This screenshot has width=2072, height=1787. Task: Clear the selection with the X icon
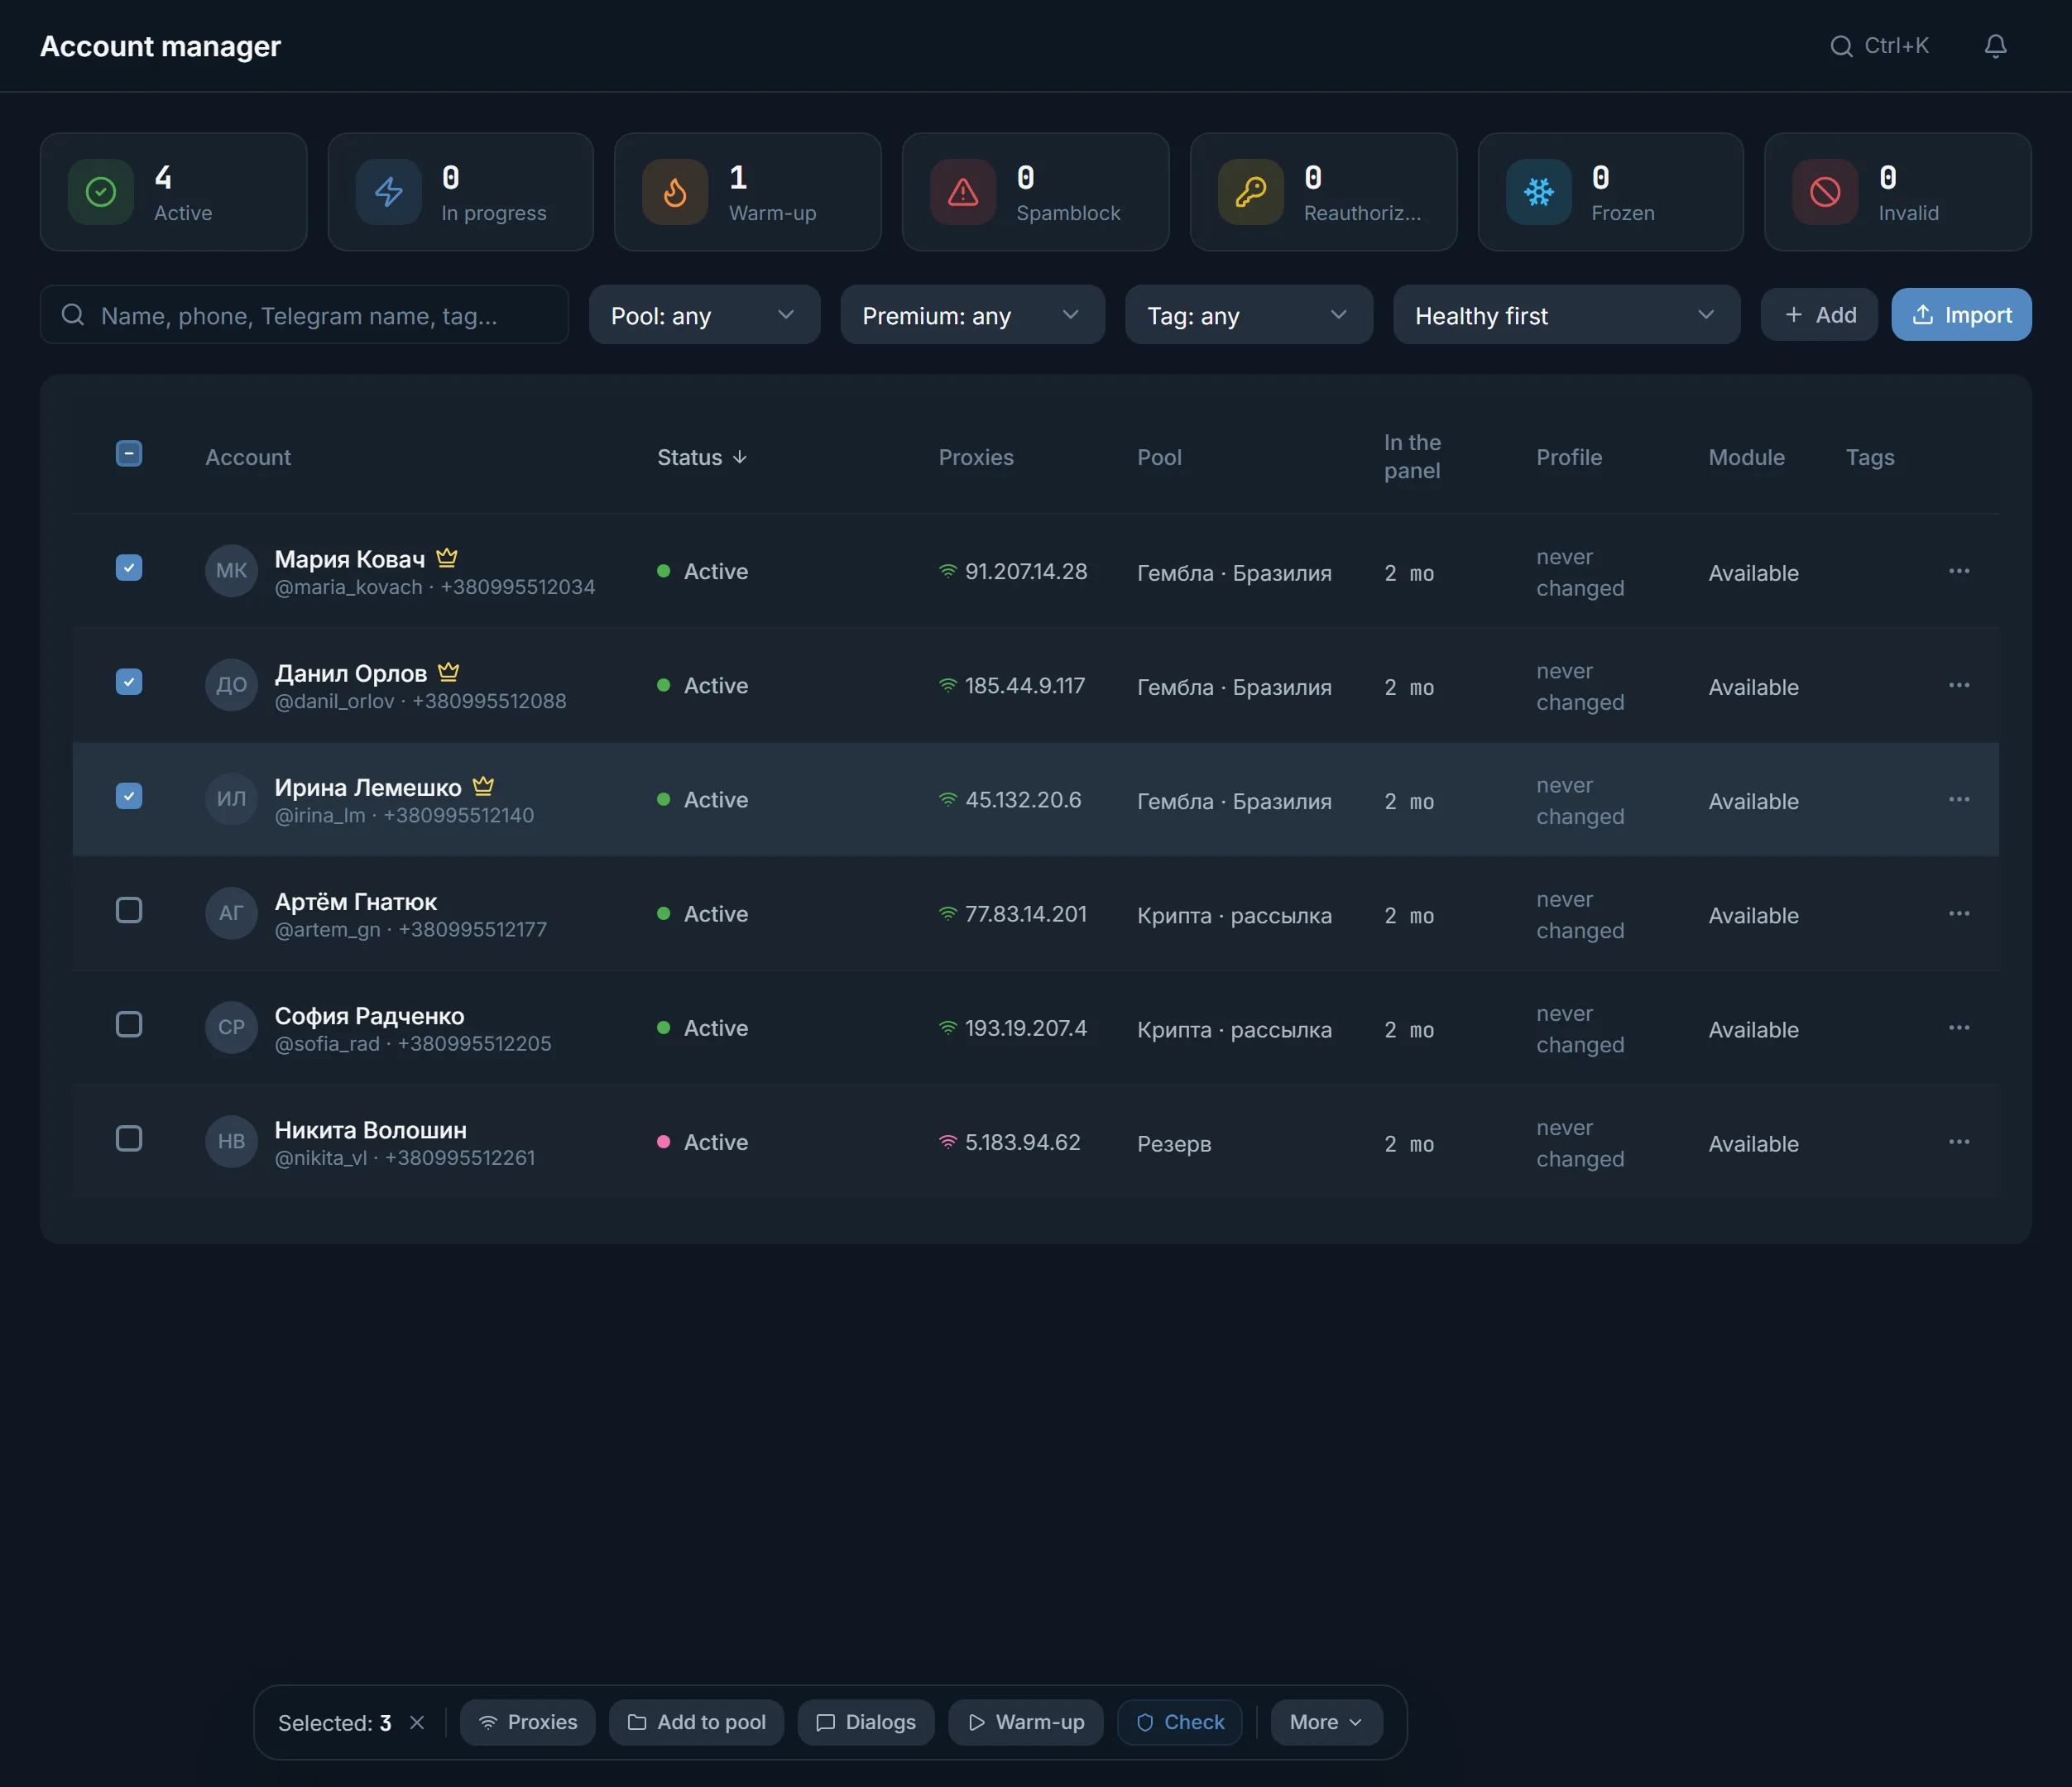(417, 1722)
